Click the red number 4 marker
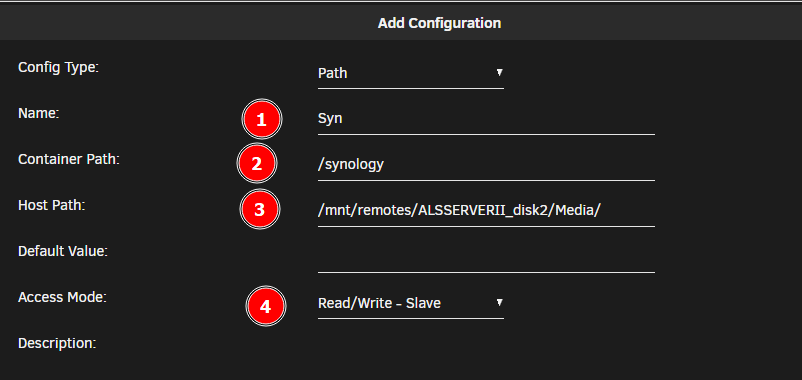The image size is (802, 380). coord(265,306)
